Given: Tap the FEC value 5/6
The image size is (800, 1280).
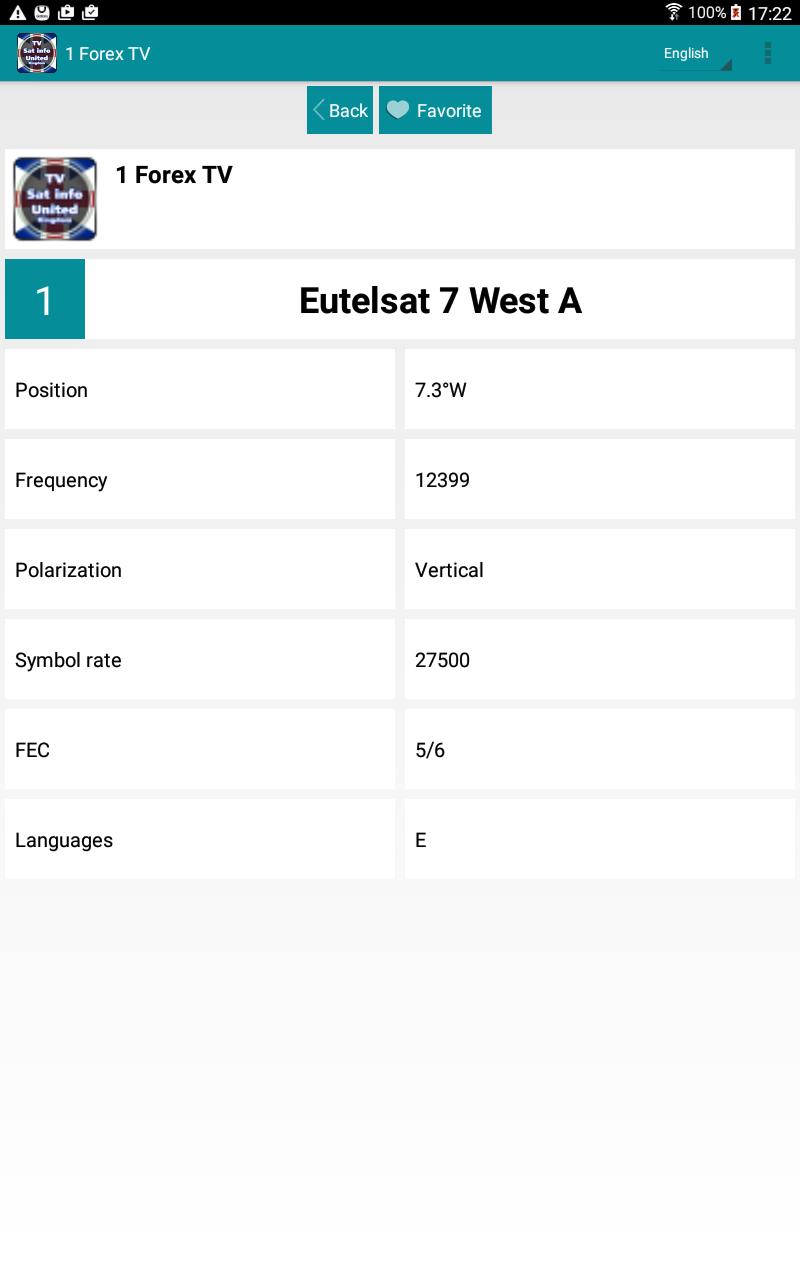Looking at the screenshot, I should (x=430, y=750).
